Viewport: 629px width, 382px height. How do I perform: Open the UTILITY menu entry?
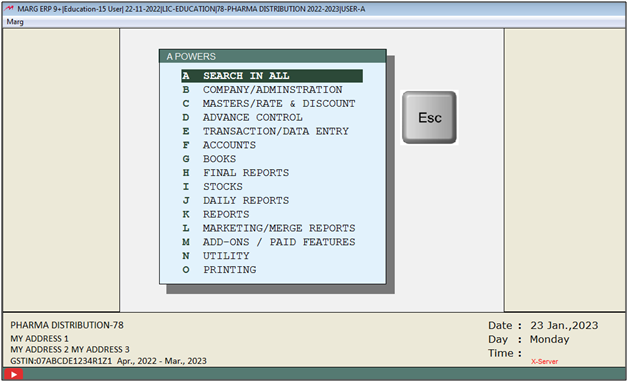coord(216,256)
